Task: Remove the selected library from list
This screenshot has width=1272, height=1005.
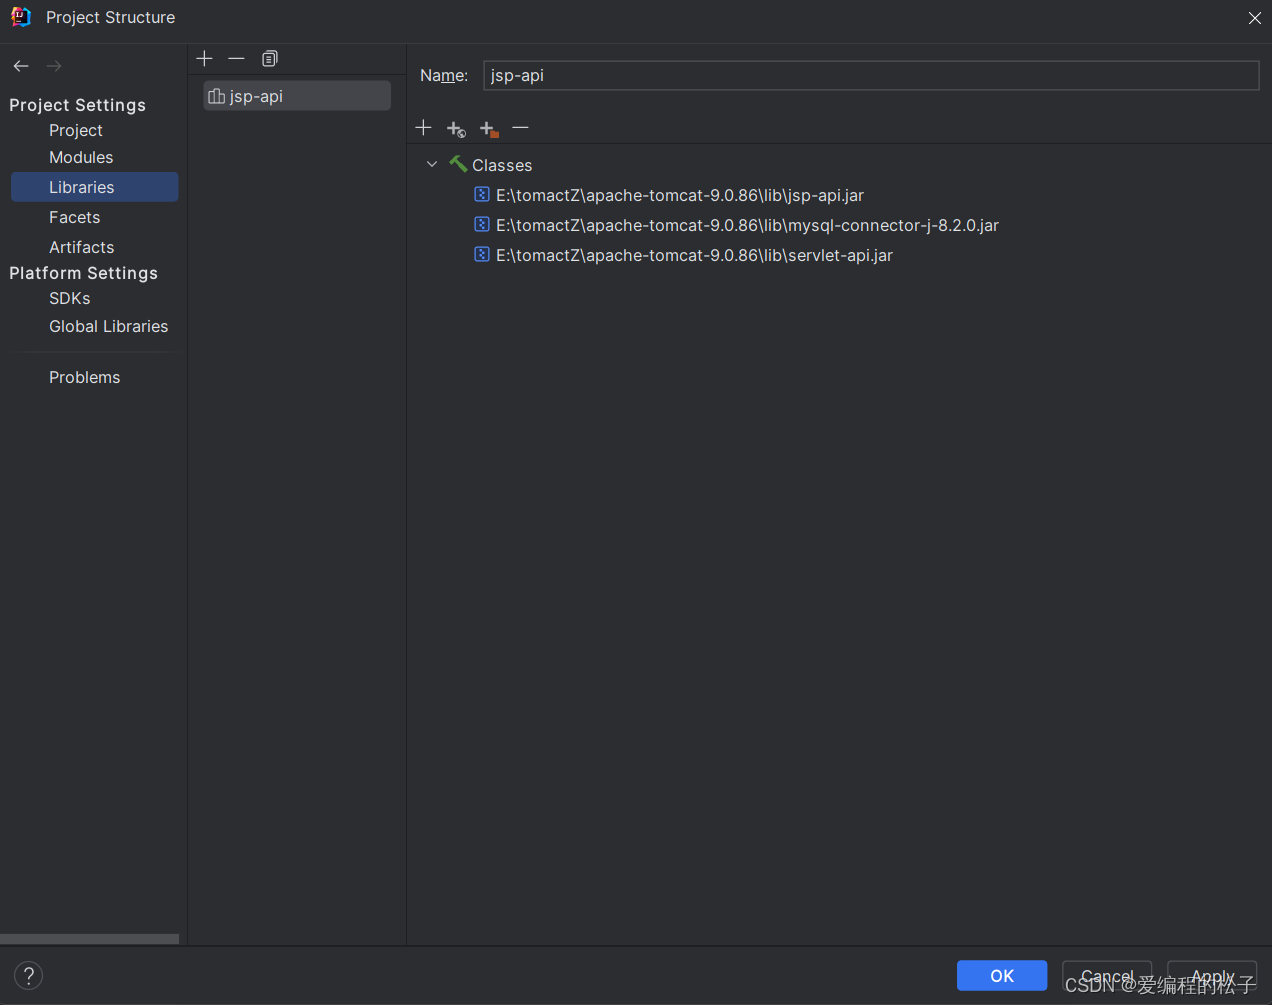Action: click(236, 59)
